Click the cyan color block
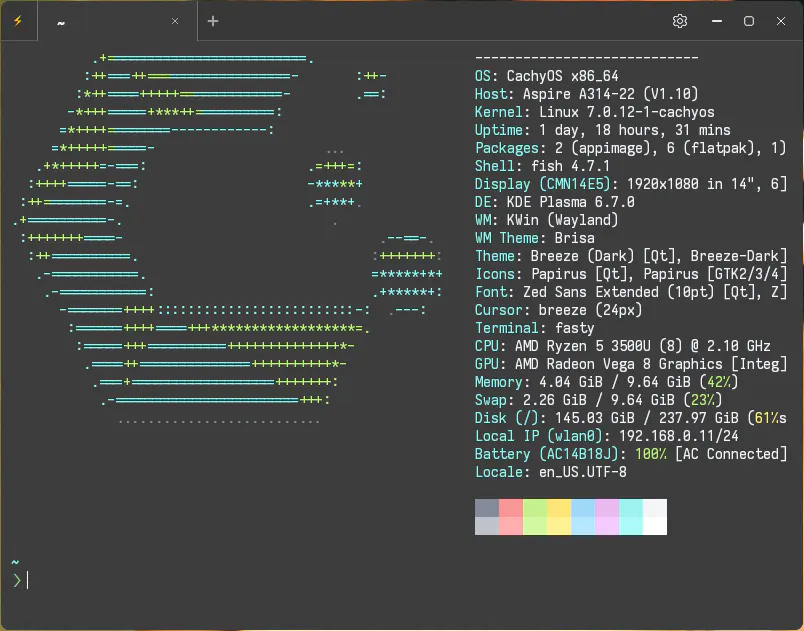This screenshot has width=804, height=631. point(631,517)
